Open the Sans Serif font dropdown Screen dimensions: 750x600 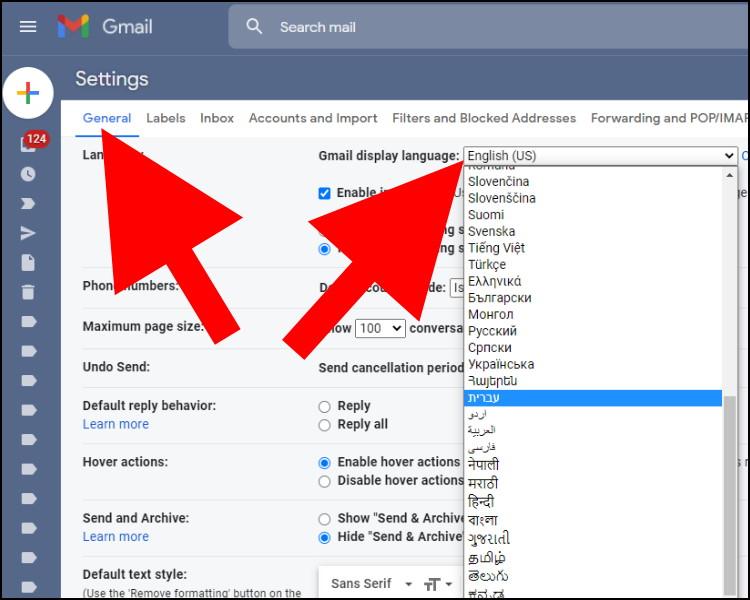point(371,584)
